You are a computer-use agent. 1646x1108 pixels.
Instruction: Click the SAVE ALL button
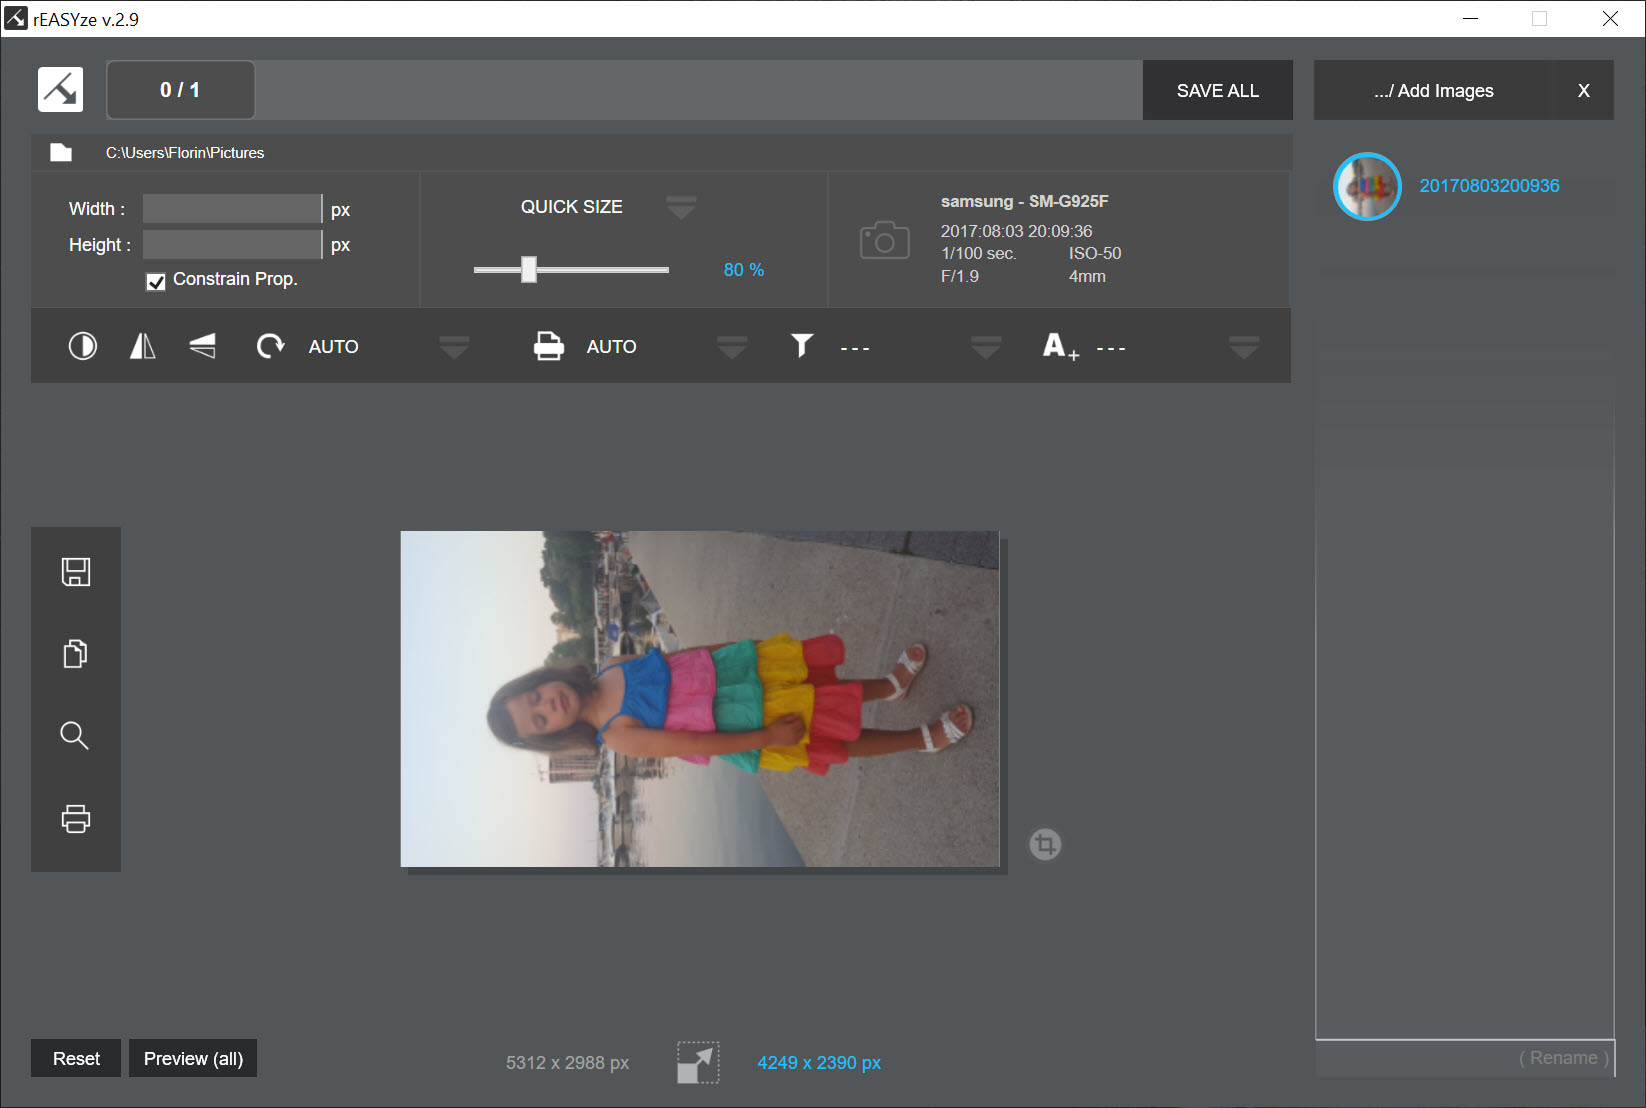[1218, 90]
